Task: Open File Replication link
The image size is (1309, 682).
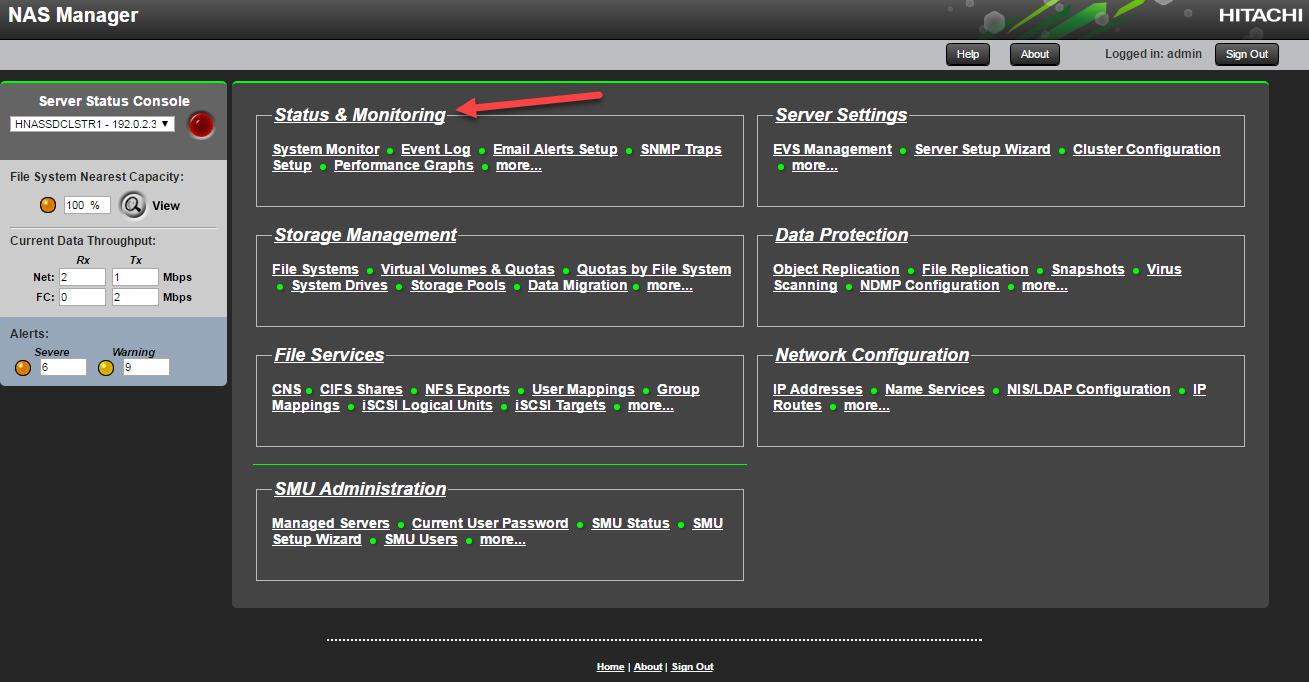Action: point(975,269)
